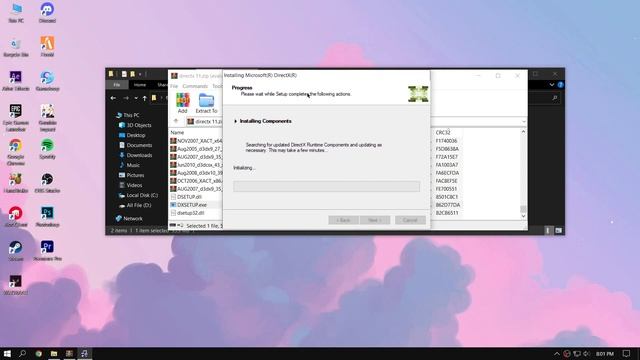
Task: Click the taskbar clock
Action: (604, 353)
